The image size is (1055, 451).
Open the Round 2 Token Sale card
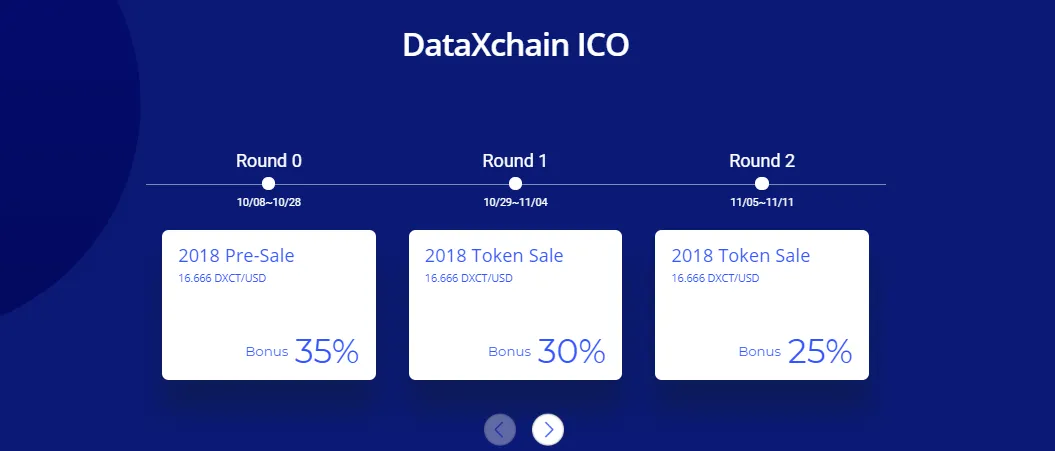pyautogui.click(x=762, y=305)
